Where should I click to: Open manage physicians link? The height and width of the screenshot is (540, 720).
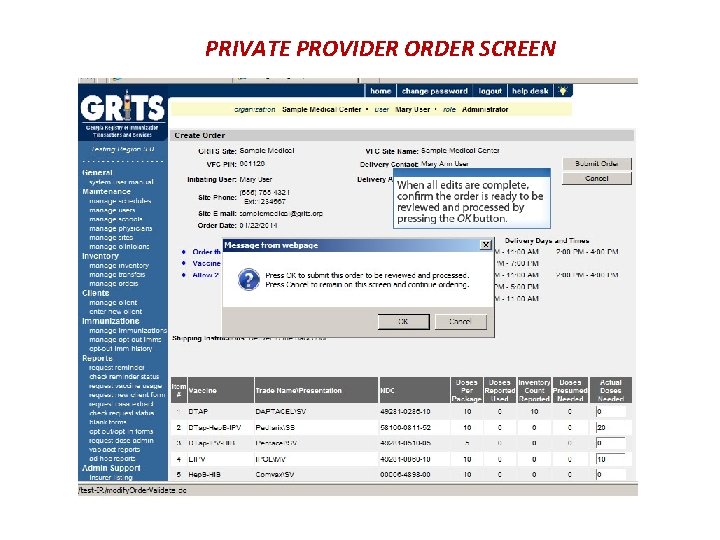coord(120,228)
